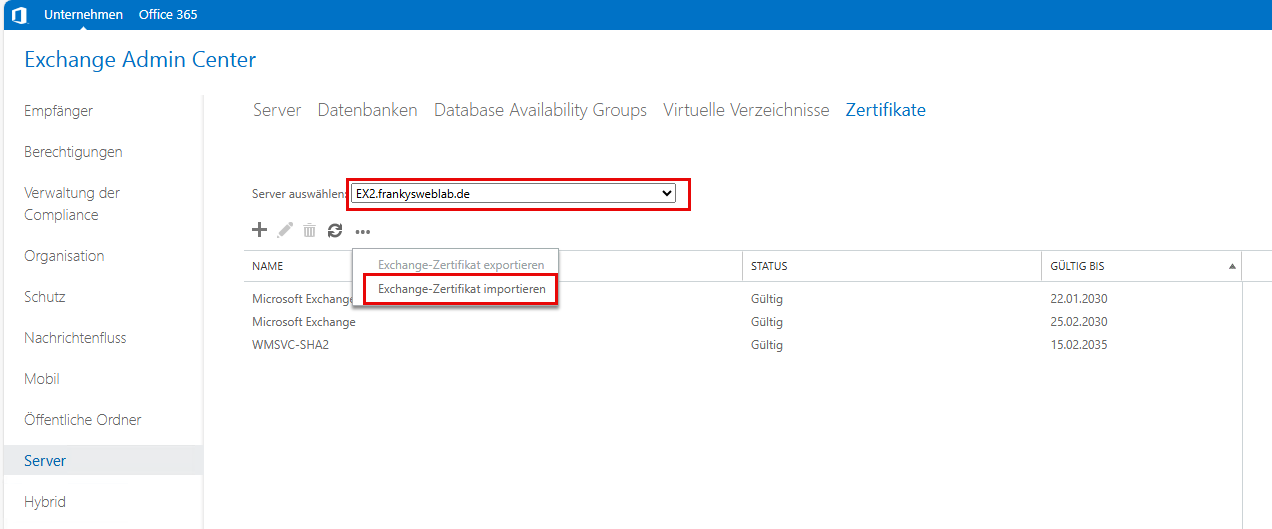
Task: Open the Database Availability Groups tab
Action: (x=540, y=110)
